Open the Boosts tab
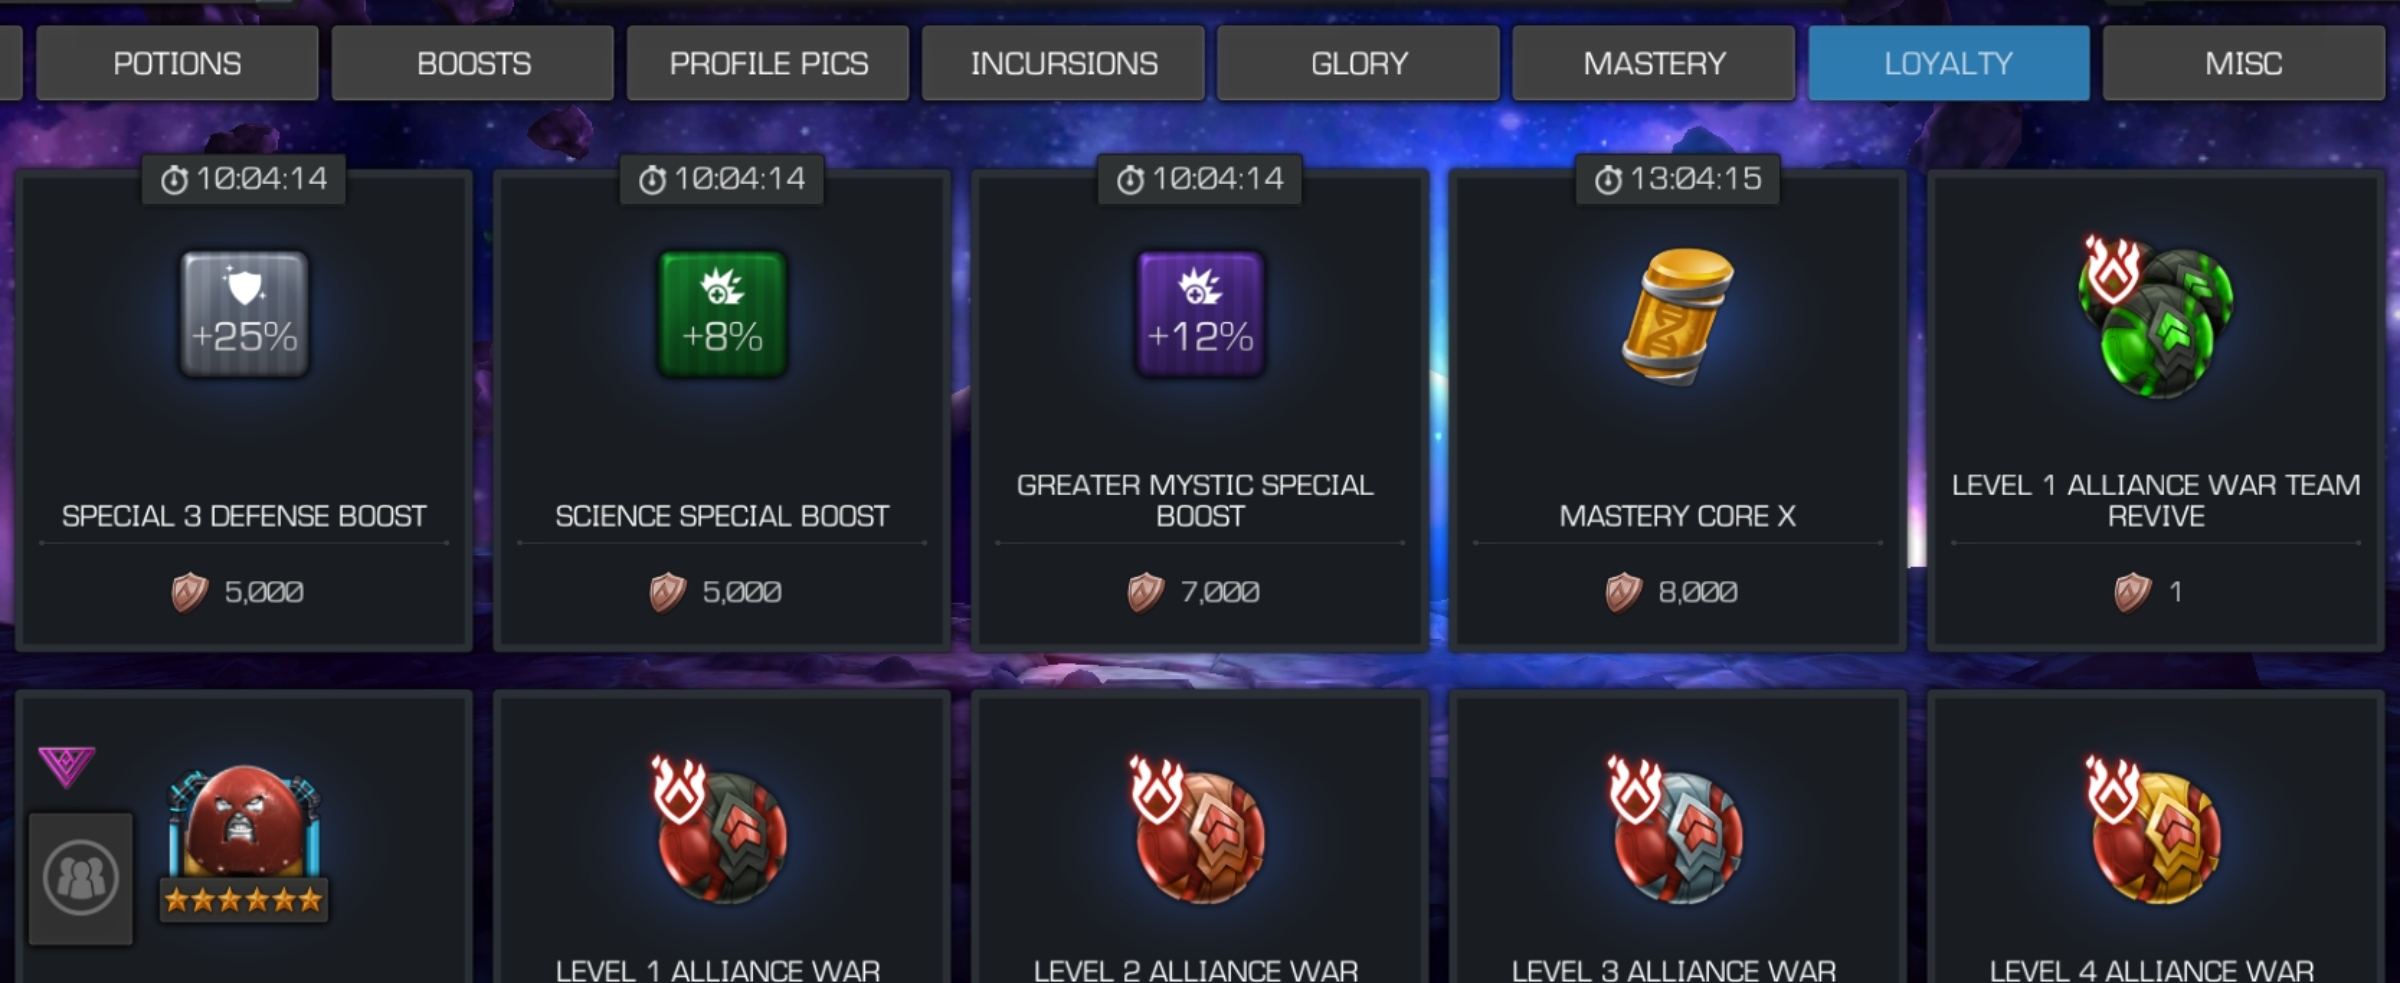The width and height of the screenshot is (2400, 983). coord(473,63)
